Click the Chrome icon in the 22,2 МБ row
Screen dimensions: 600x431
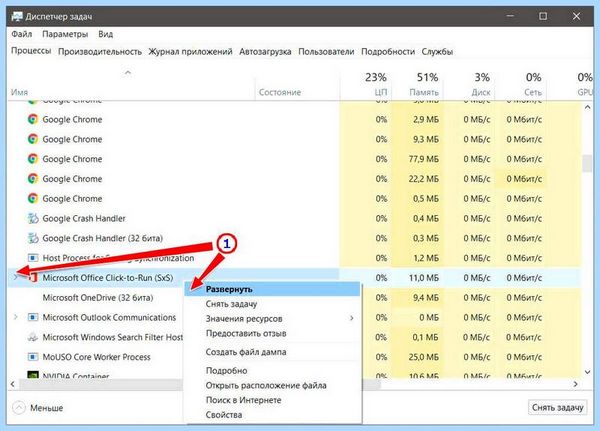point(33,179)
